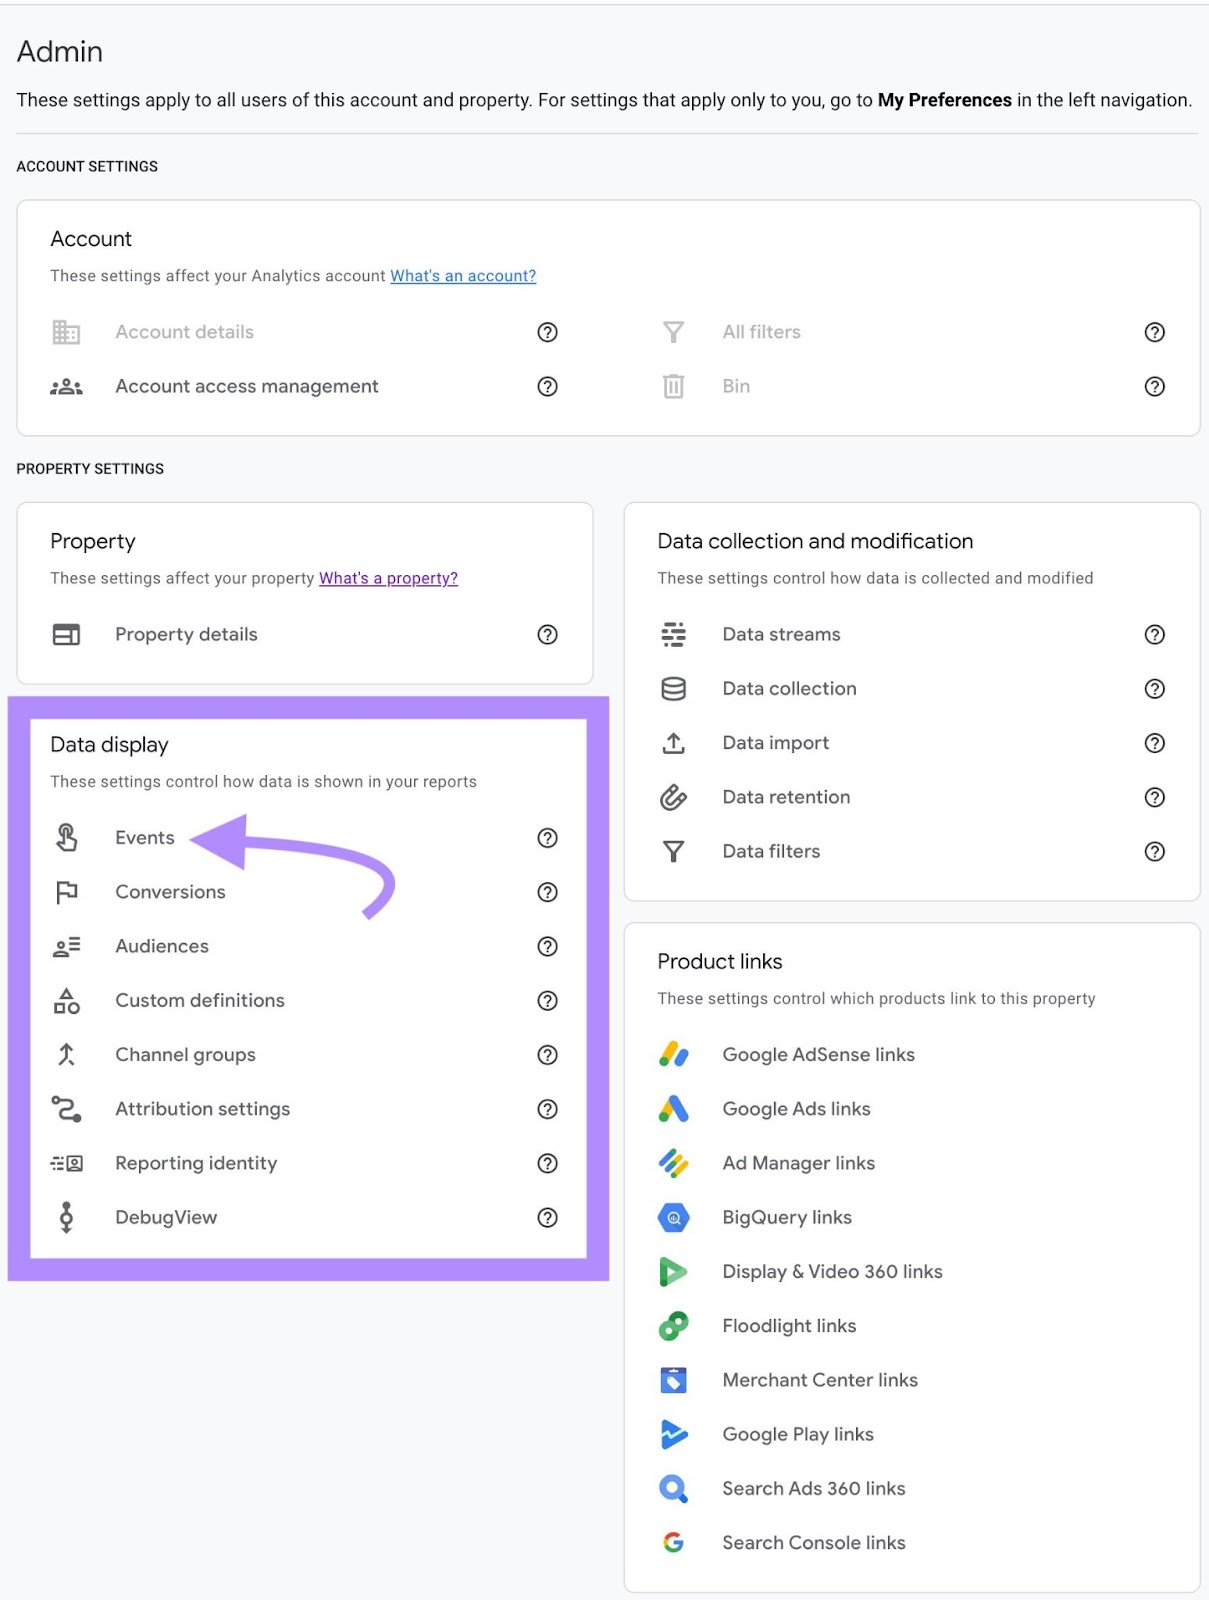The image size is (1209, 1600).
Task: Open help for Data retention
Action: pos(1155,797)
